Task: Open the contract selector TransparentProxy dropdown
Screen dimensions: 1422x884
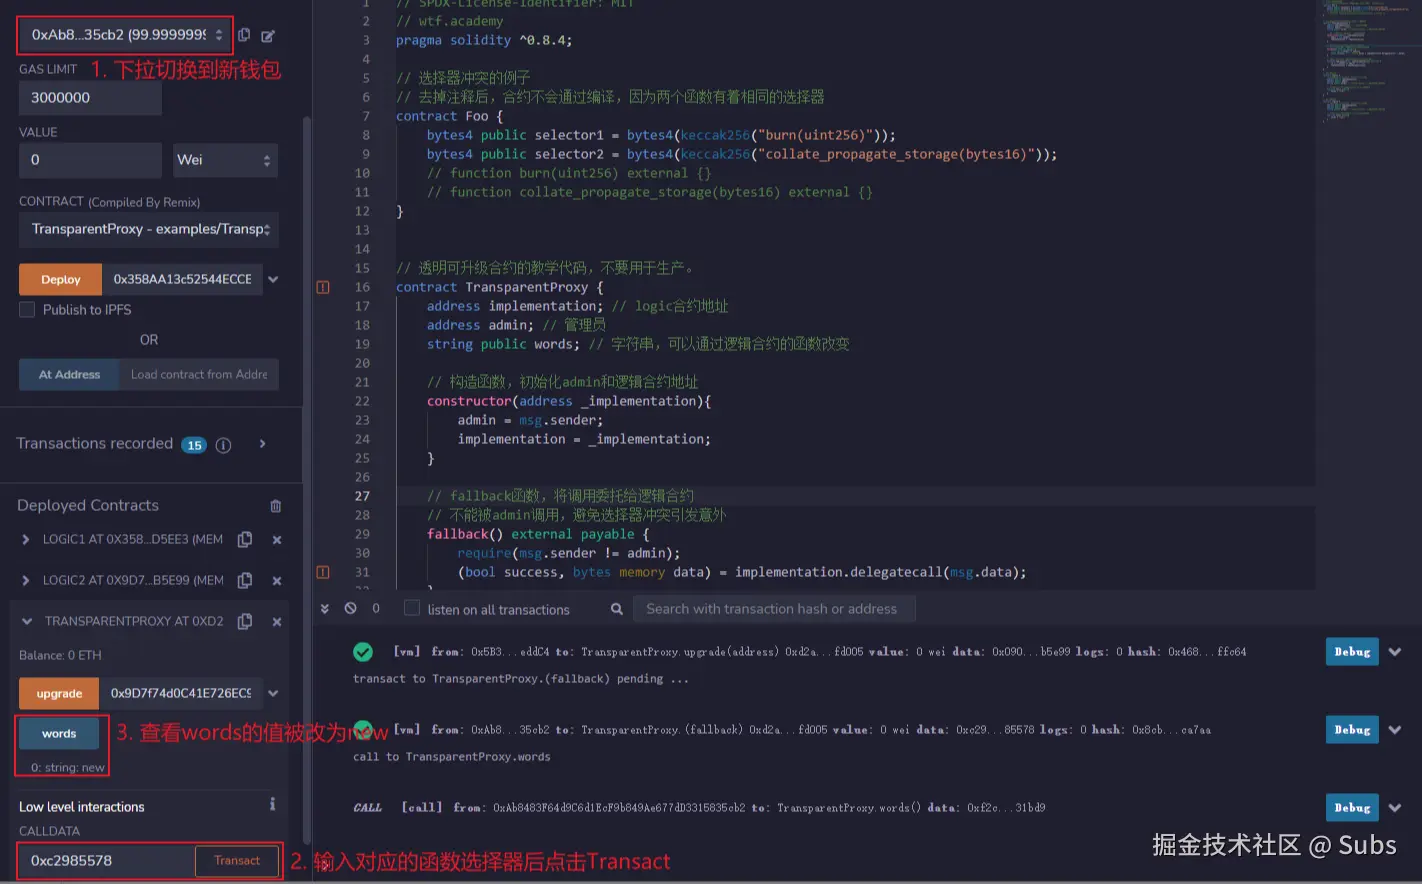Action: 149,229
